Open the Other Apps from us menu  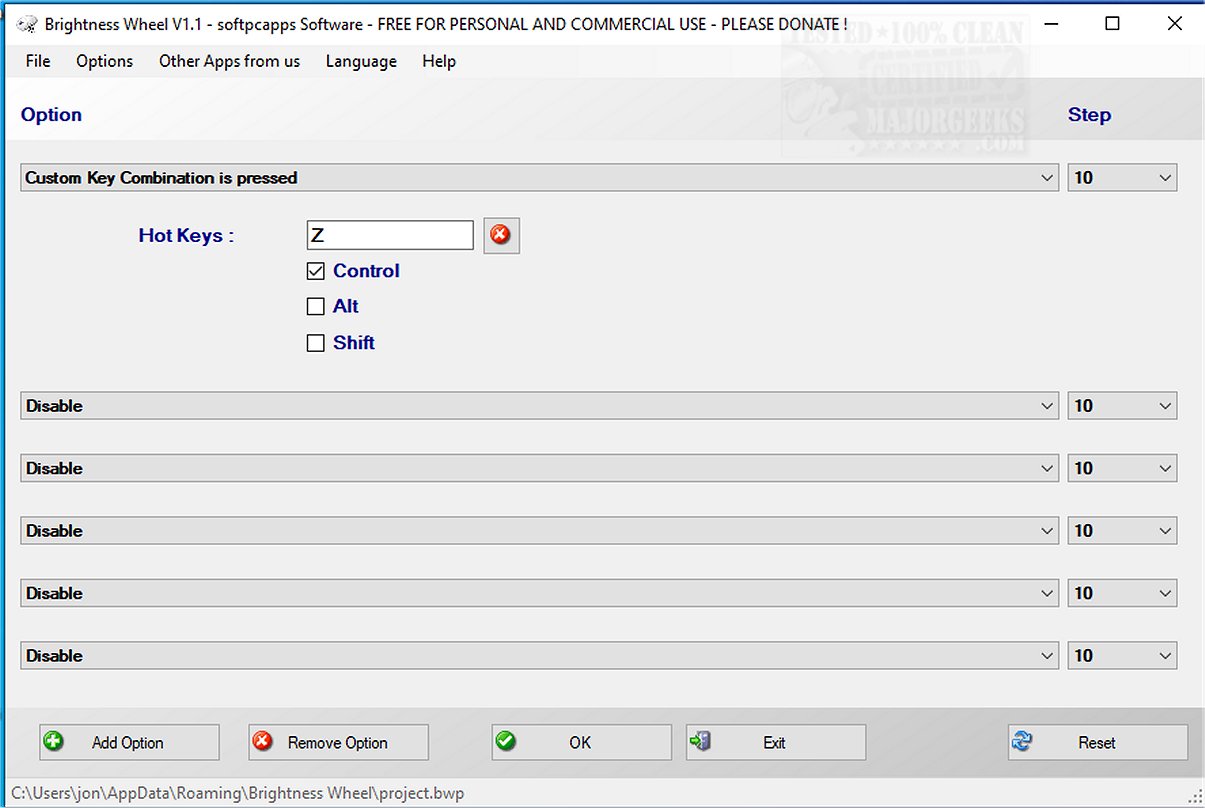click(x=229, y=61)
